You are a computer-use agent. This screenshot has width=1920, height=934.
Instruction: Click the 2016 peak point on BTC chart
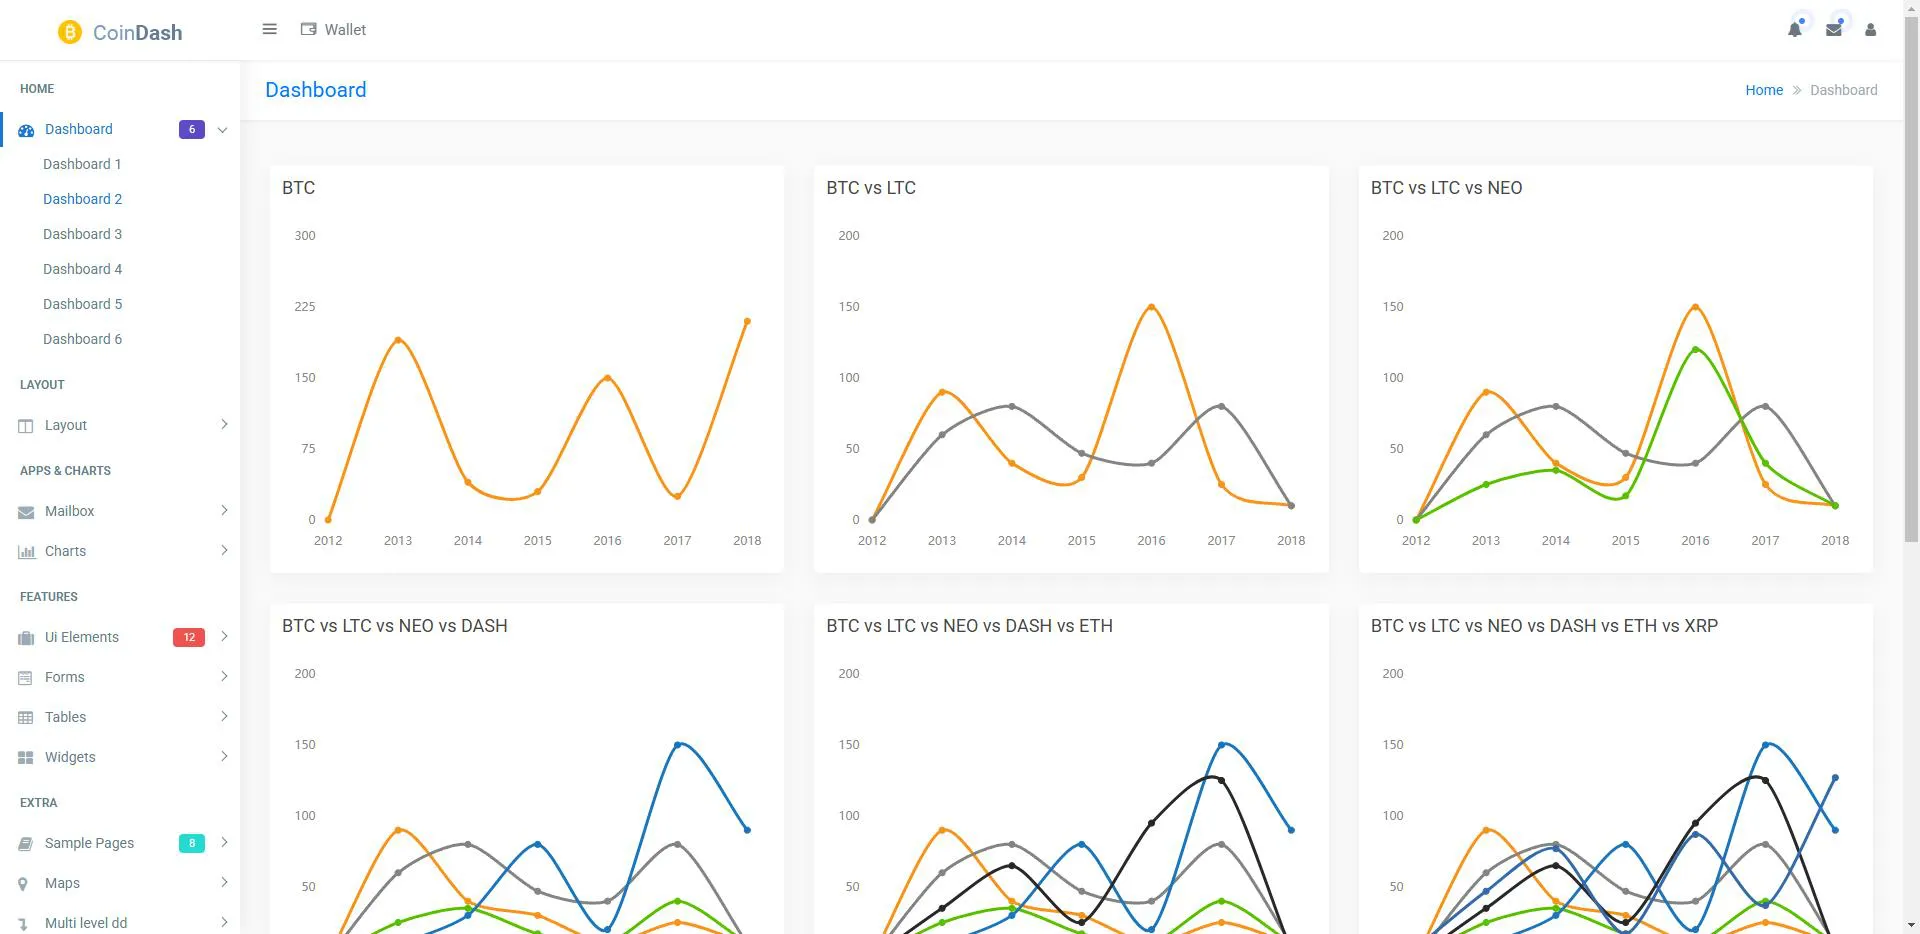[607, 378]
